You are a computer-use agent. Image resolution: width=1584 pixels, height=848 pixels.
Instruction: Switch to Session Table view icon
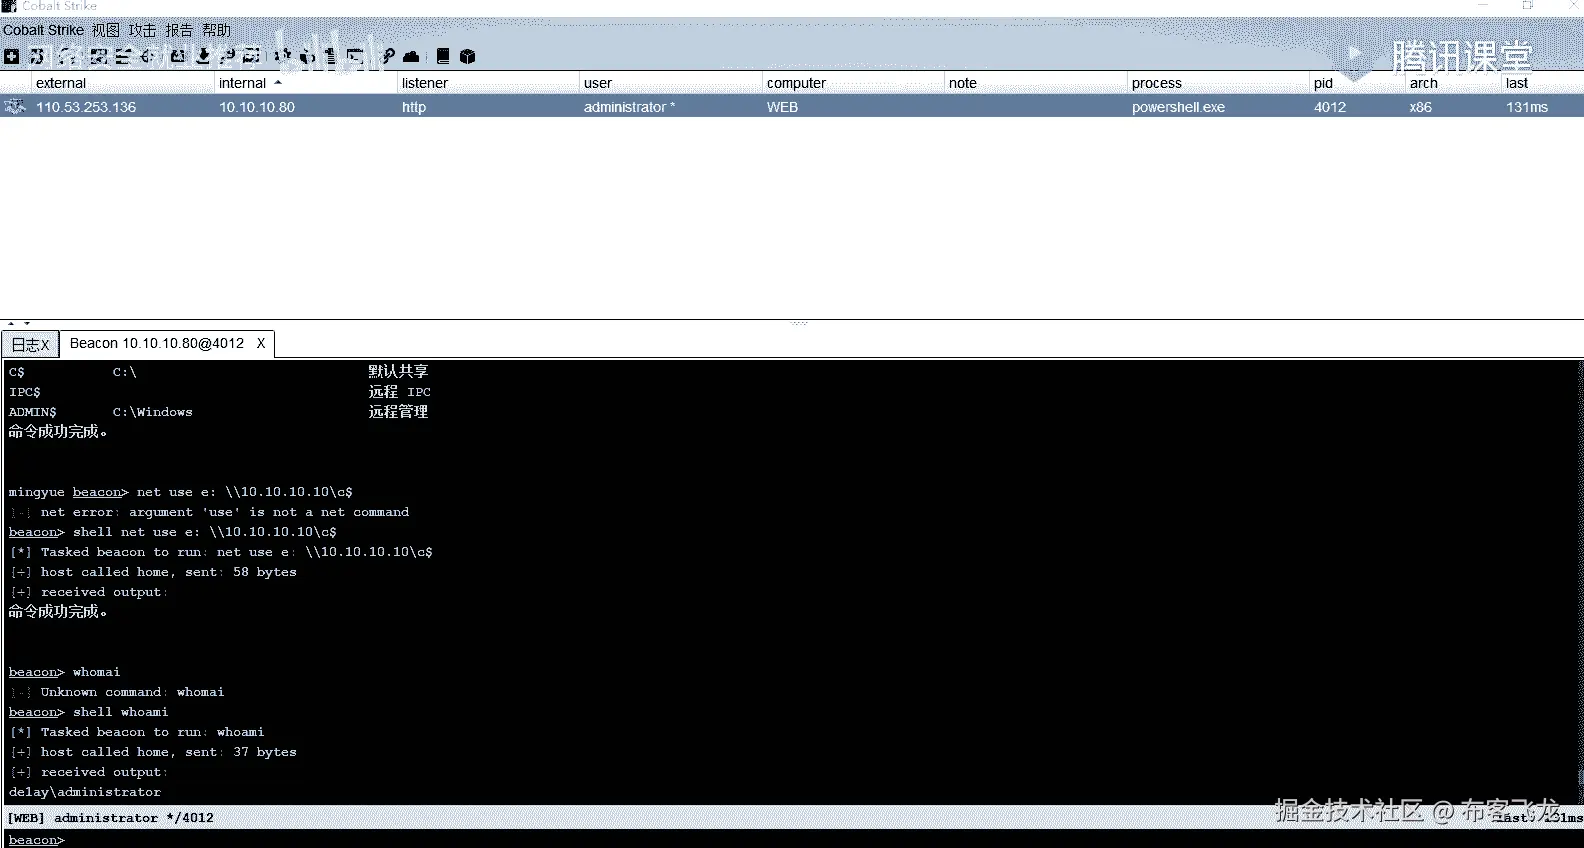pos(122,56)
